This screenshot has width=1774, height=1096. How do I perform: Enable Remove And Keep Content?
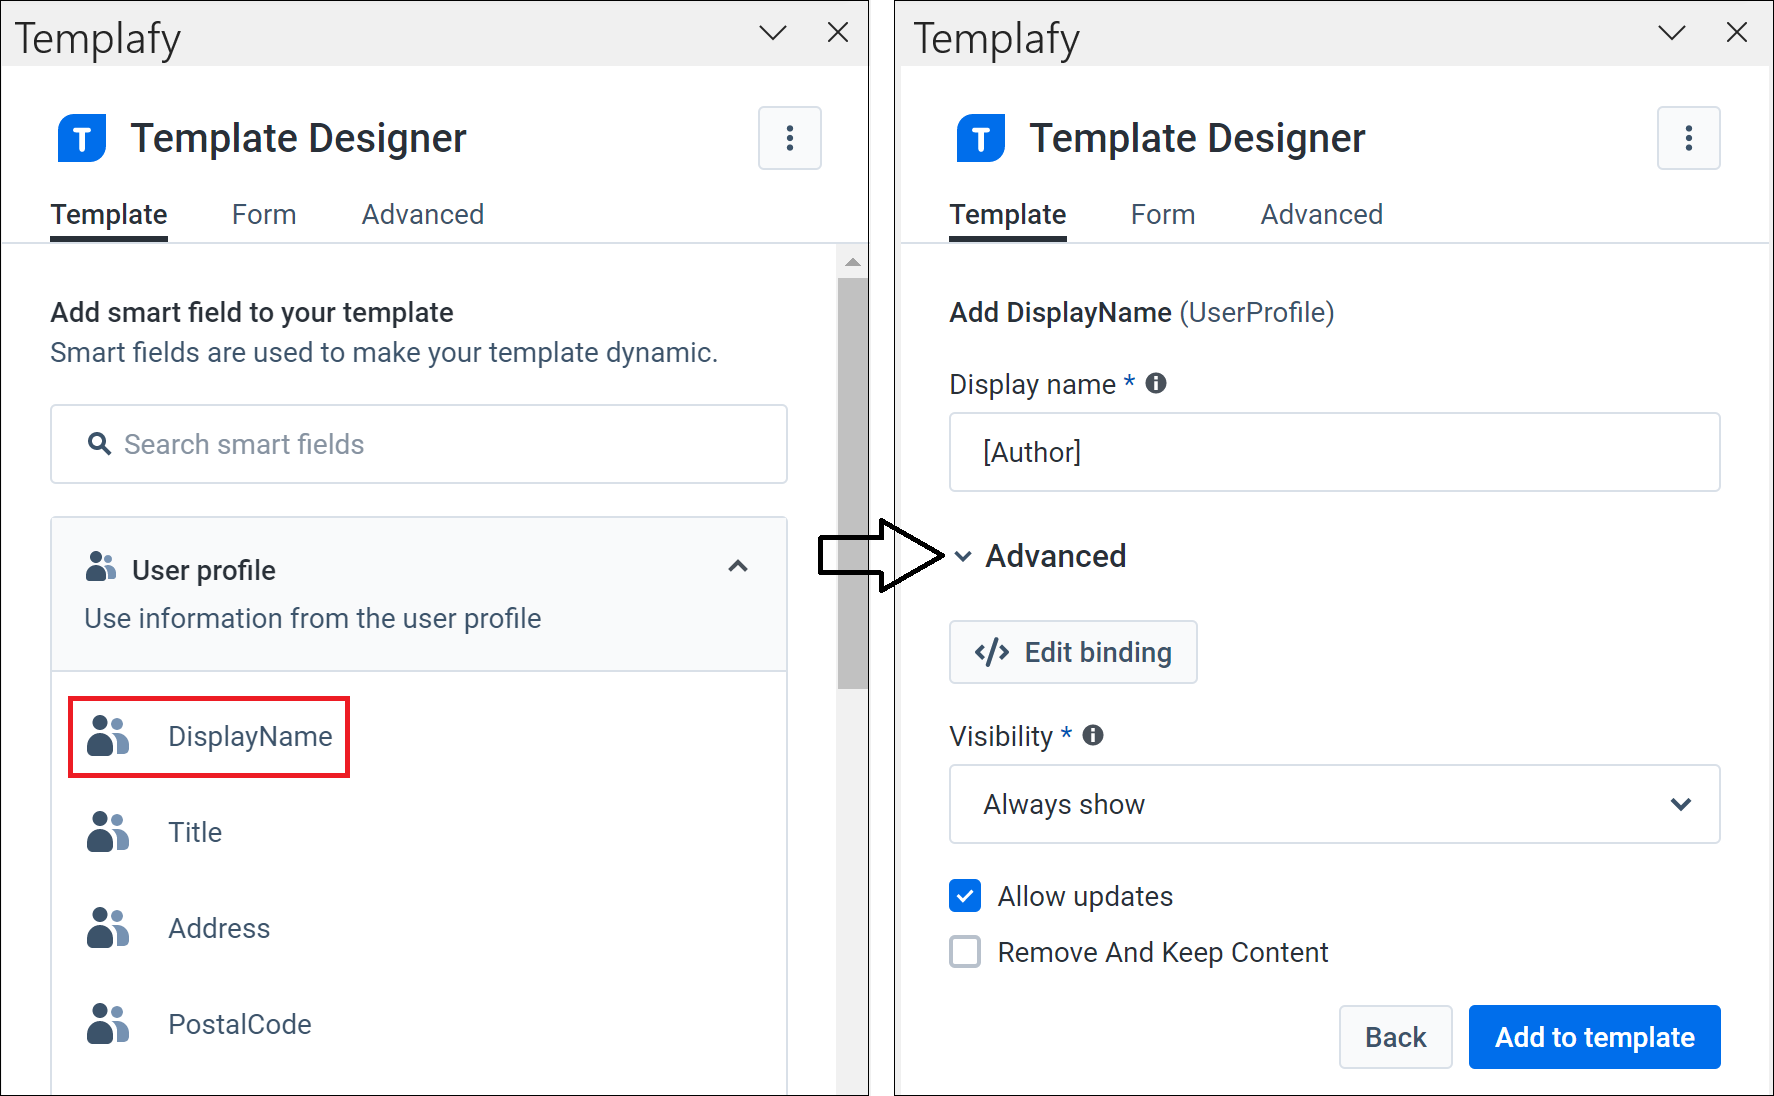964,952
